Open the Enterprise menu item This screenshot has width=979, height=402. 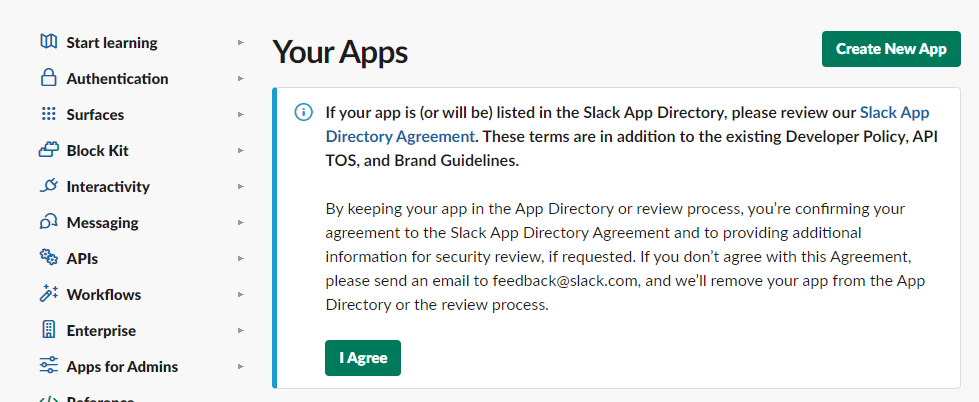click(101, 330)
